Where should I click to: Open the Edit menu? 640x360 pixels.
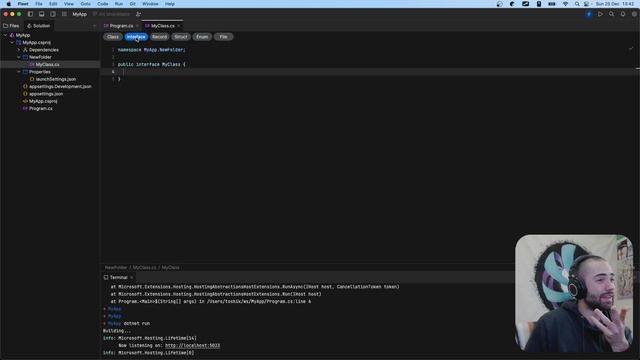coord(53,4)
